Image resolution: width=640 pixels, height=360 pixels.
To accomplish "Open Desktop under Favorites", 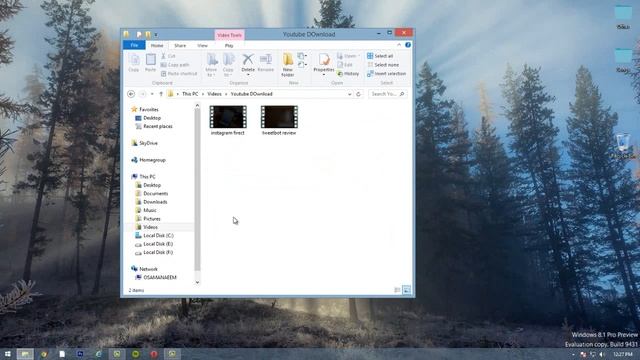I will (x=148, y=118).
